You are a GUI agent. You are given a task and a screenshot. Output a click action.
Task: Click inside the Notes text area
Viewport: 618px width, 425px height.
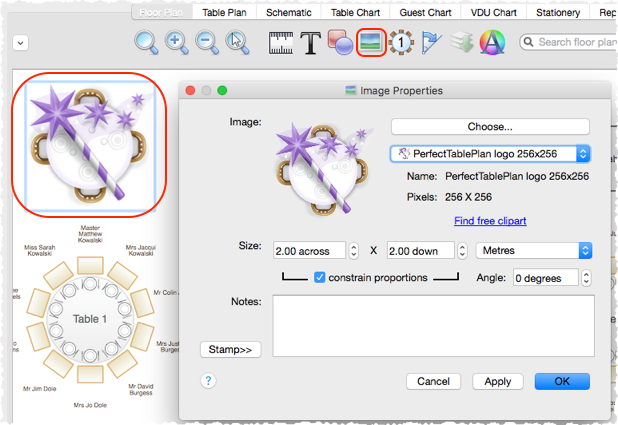pos(433,326)
